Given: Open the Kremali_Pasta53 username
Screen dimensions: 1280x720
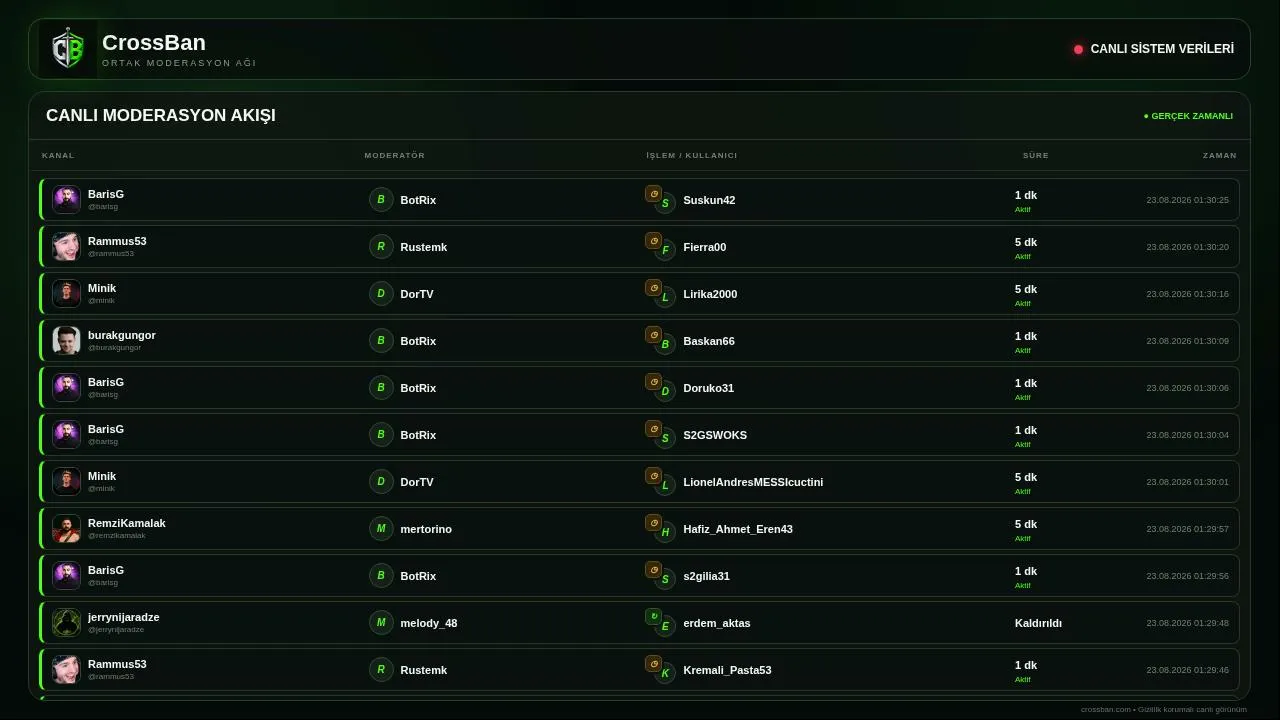Looking at the screenshot, I should pos(727,670).
